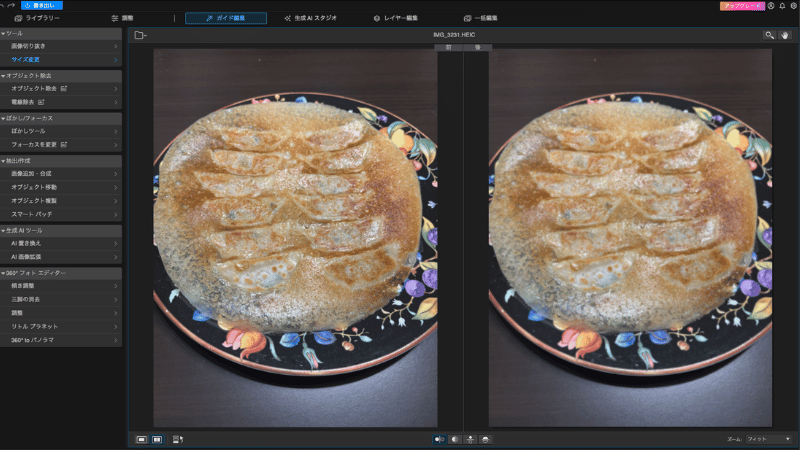Open the settings gear icon

click(793, 6)
